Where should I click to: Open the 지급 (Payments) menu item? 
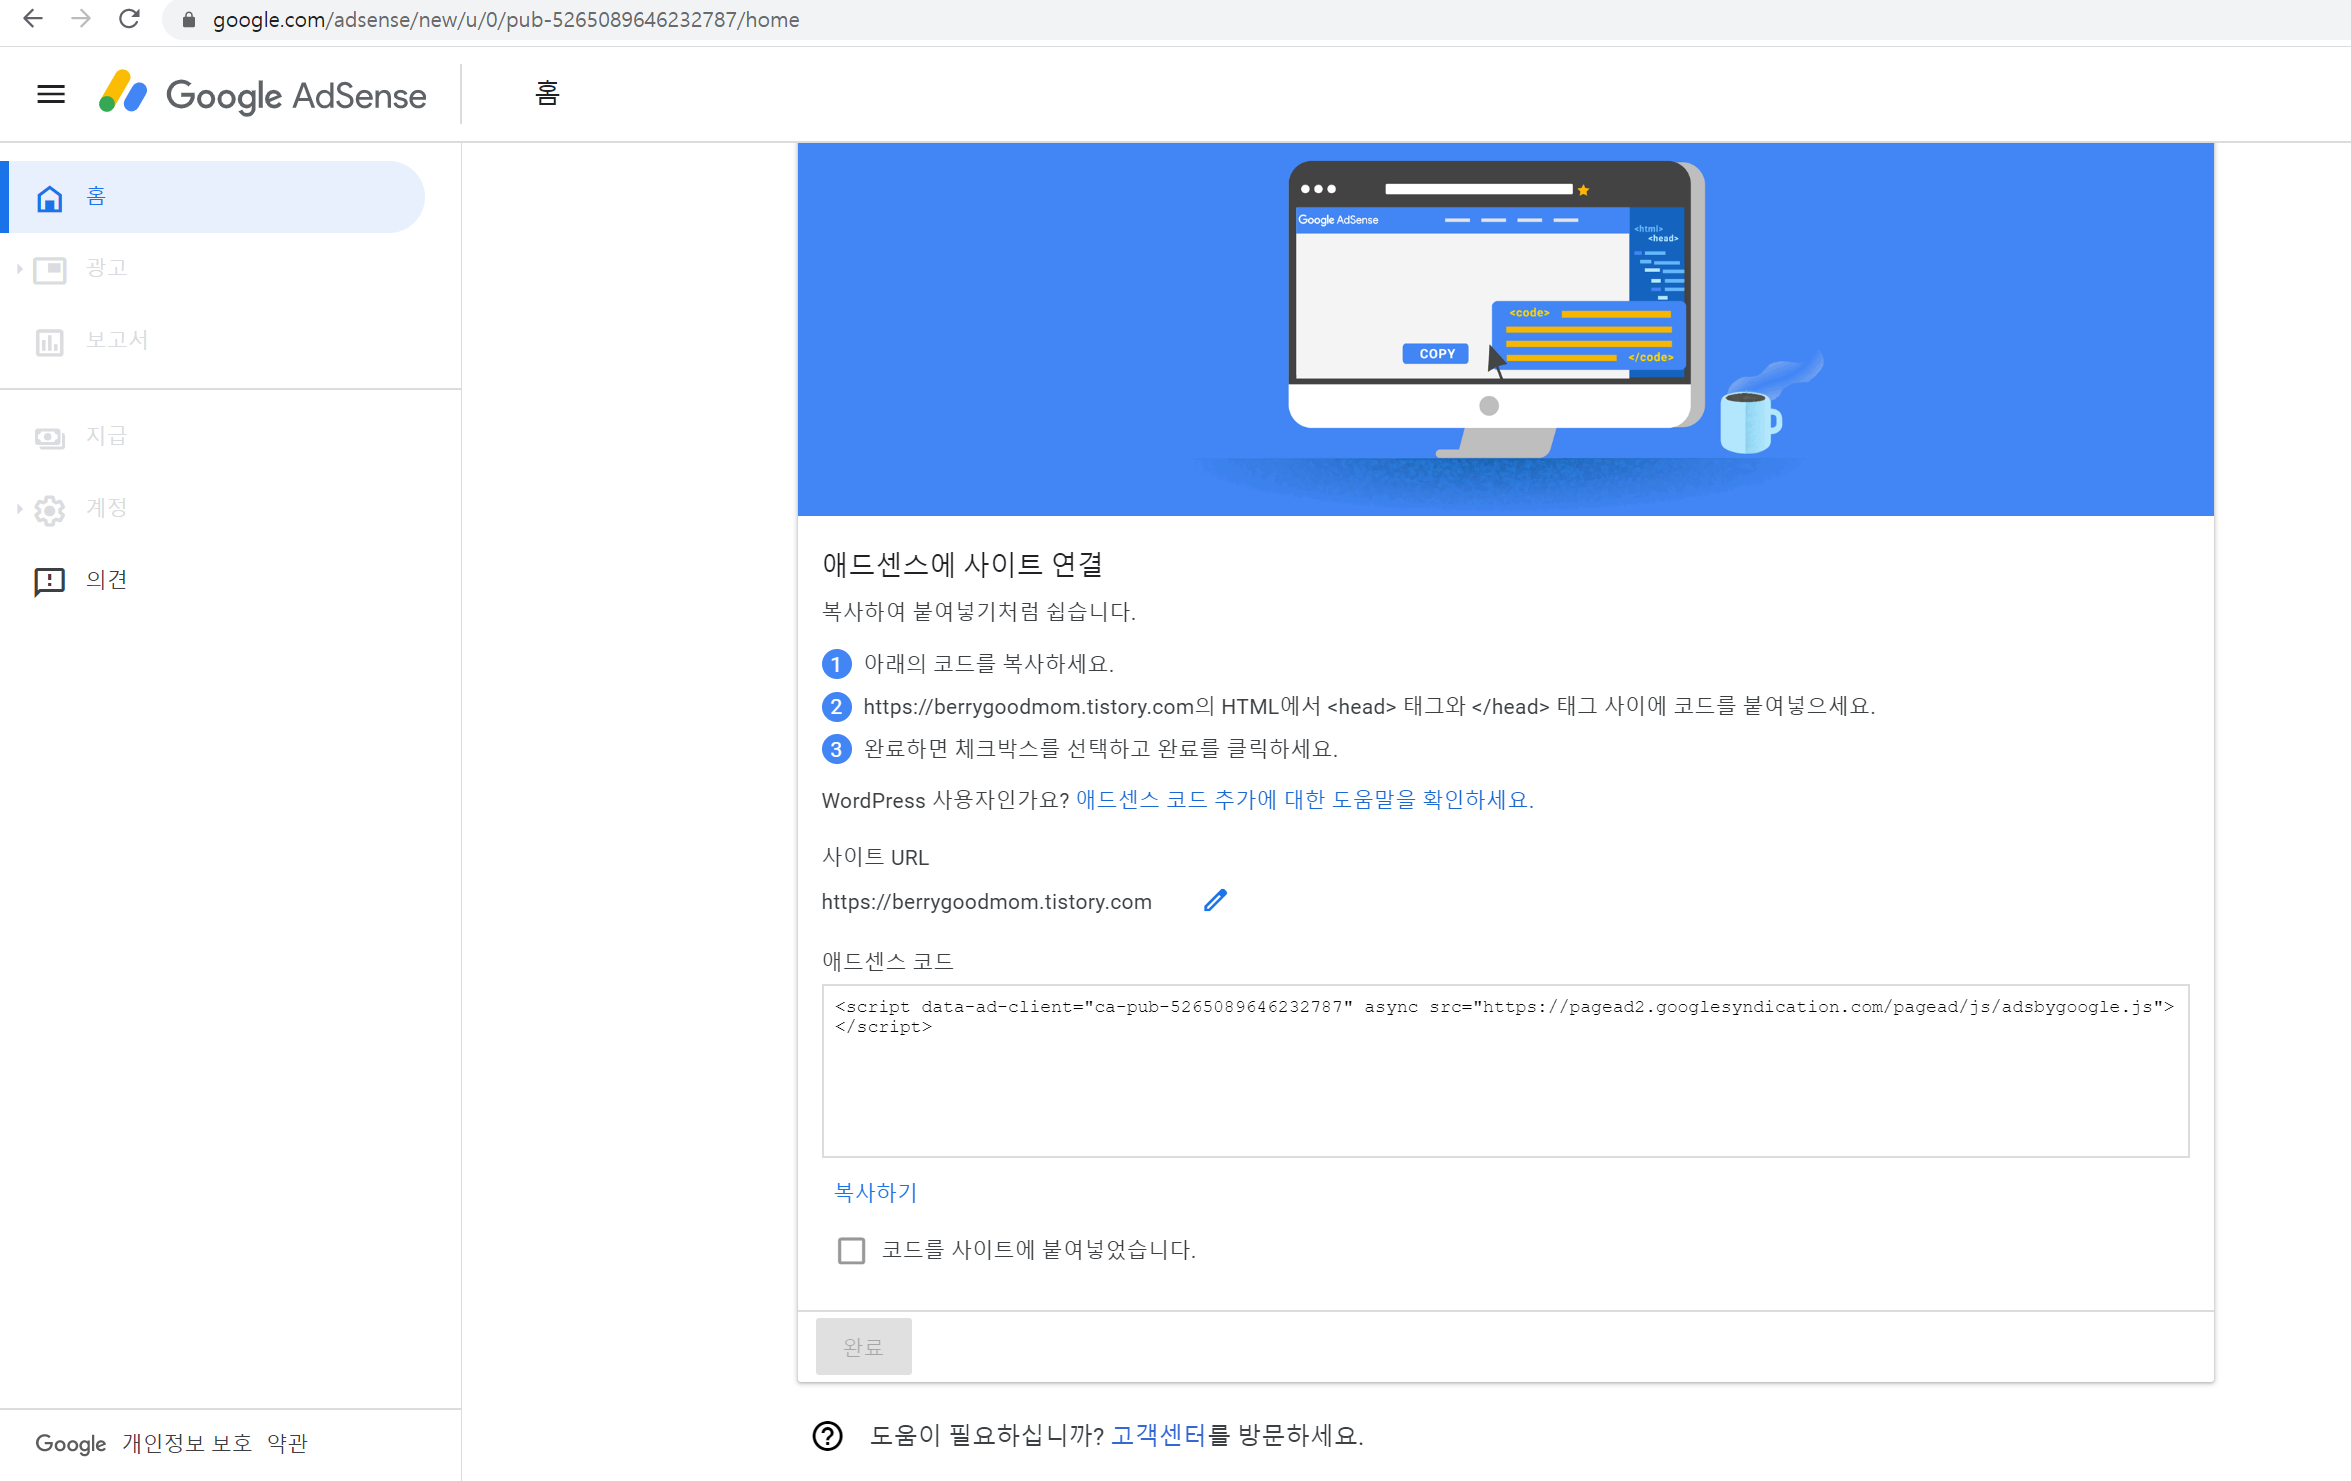(106, 436)
